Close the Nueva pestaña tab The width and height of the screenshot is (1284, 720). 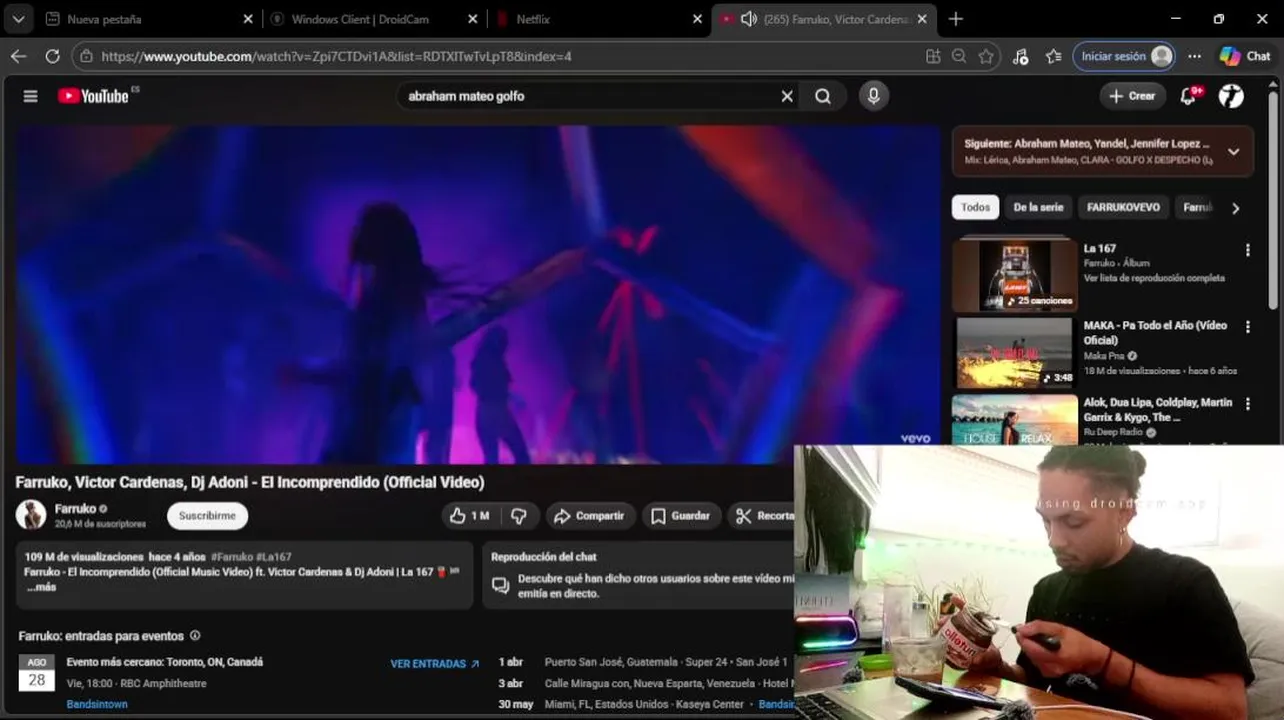click(248, 19)
